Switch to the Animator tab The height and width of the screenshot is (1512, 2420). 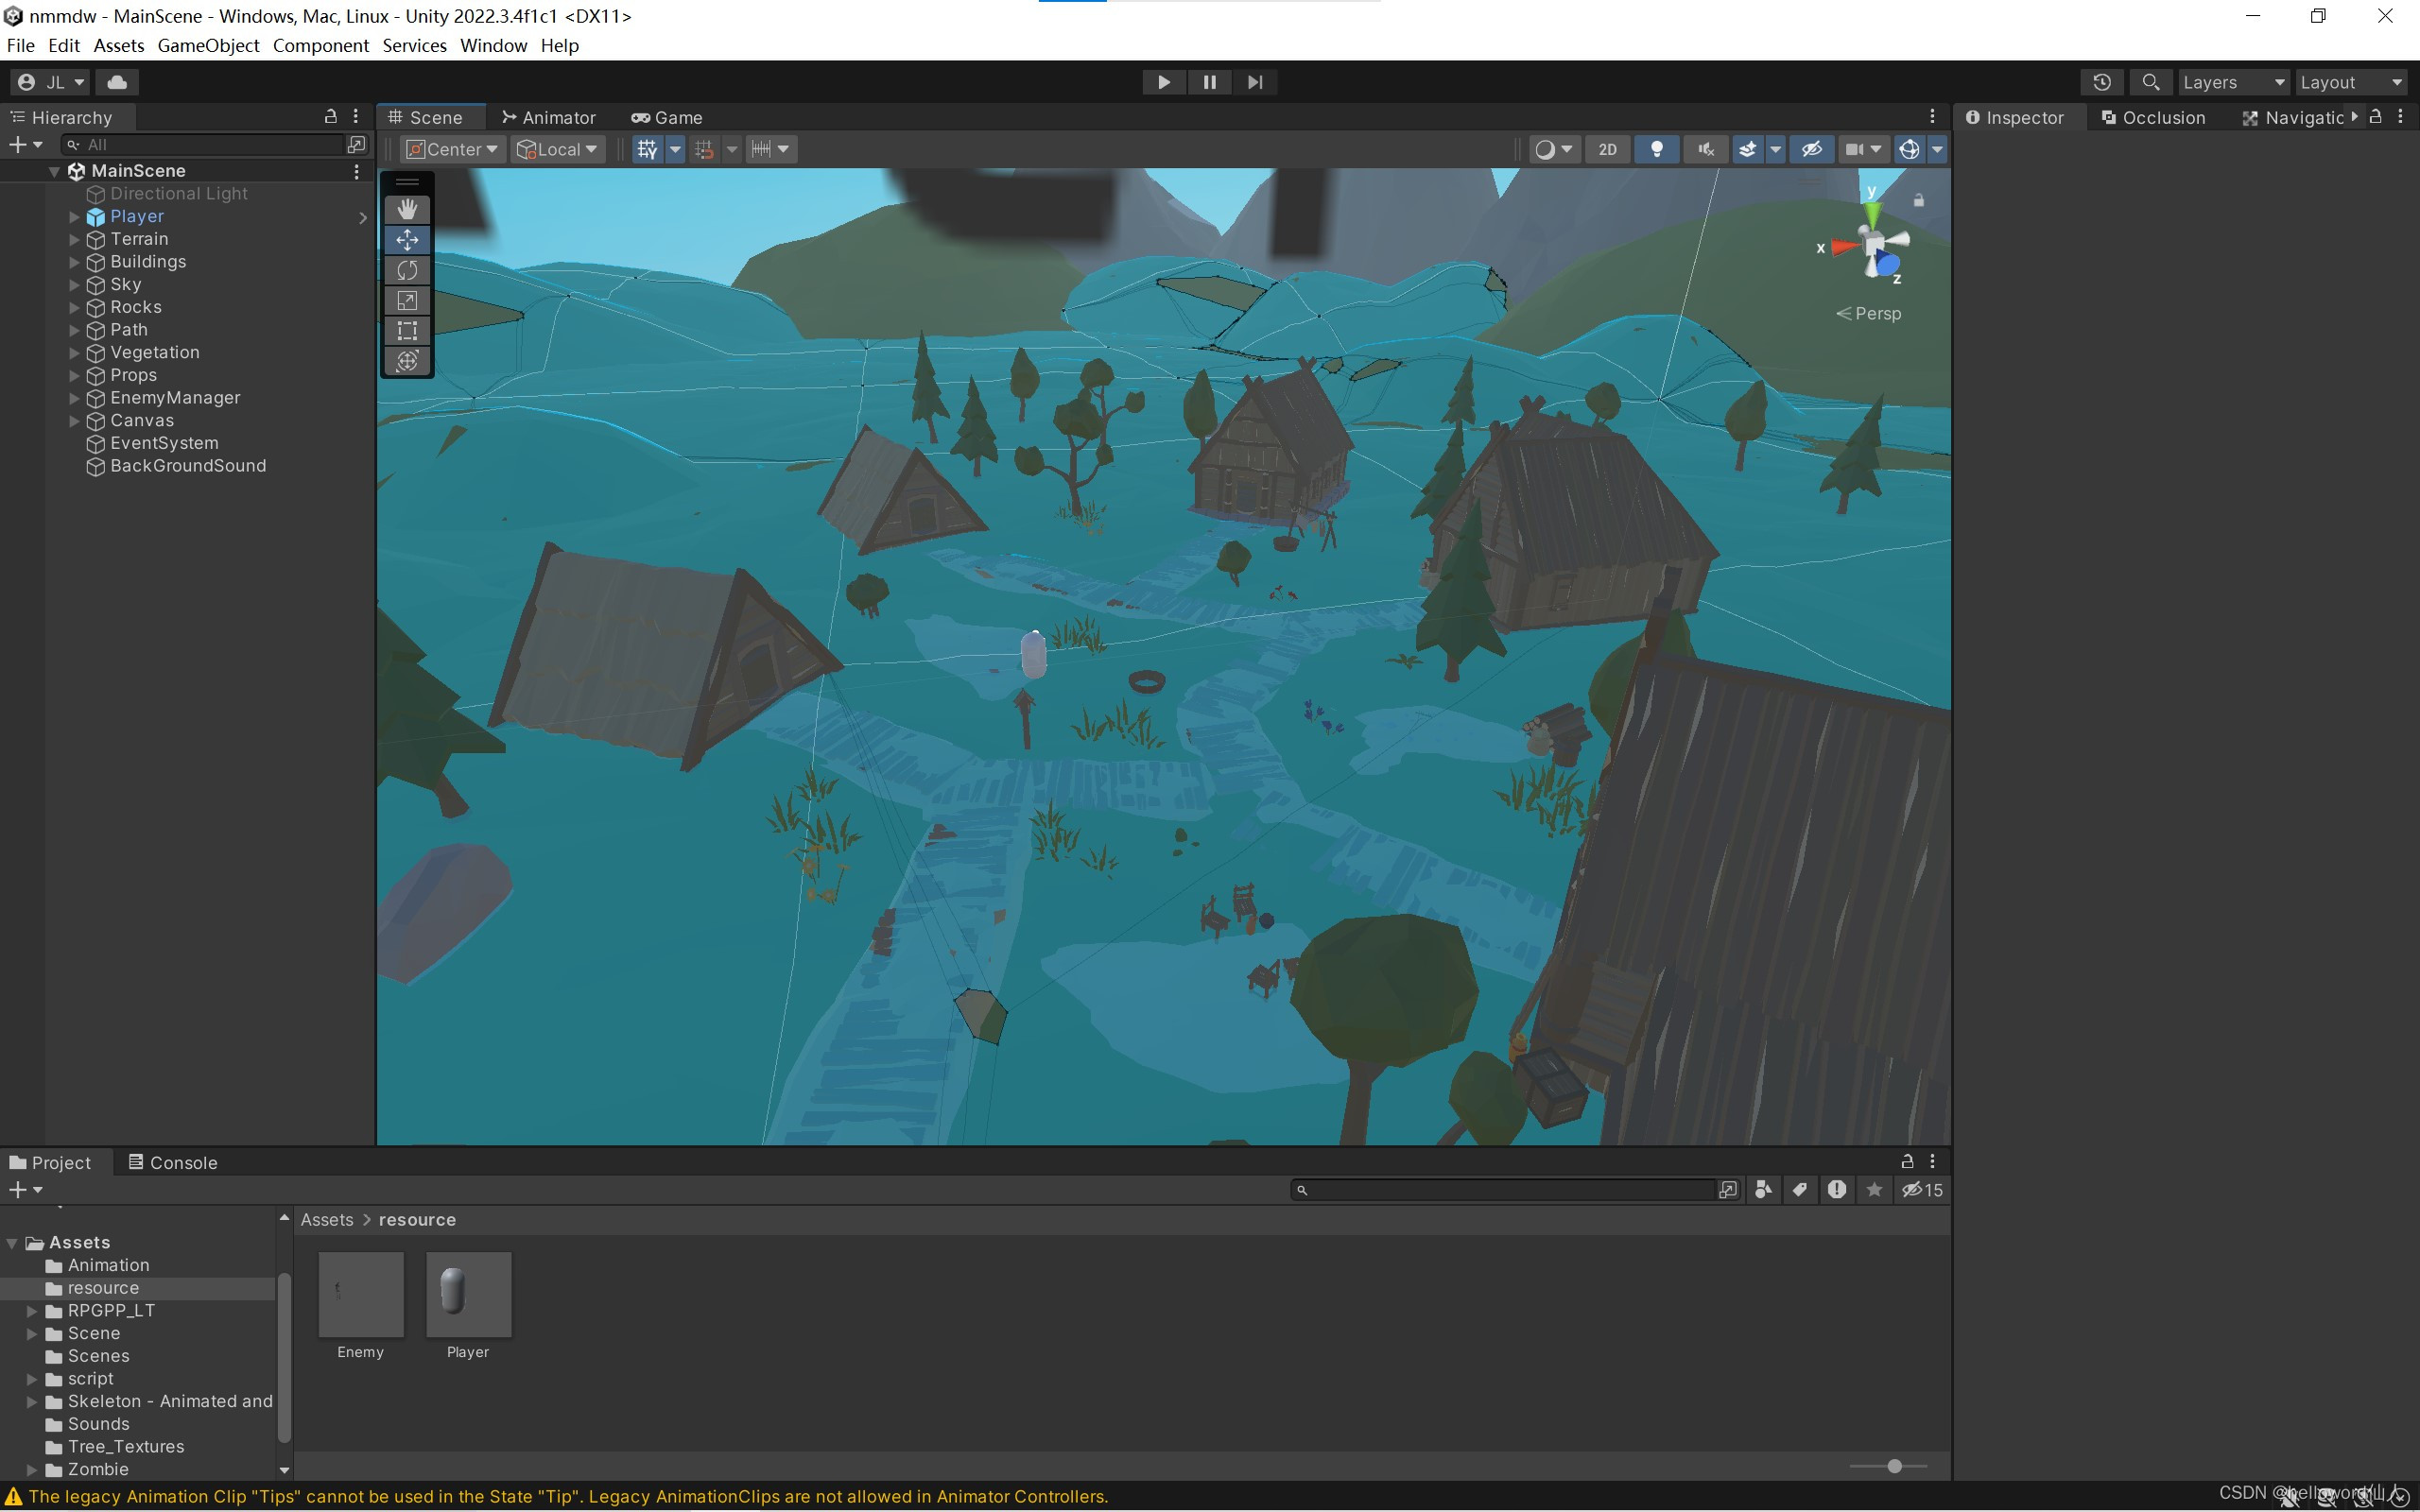pos(549,117)
